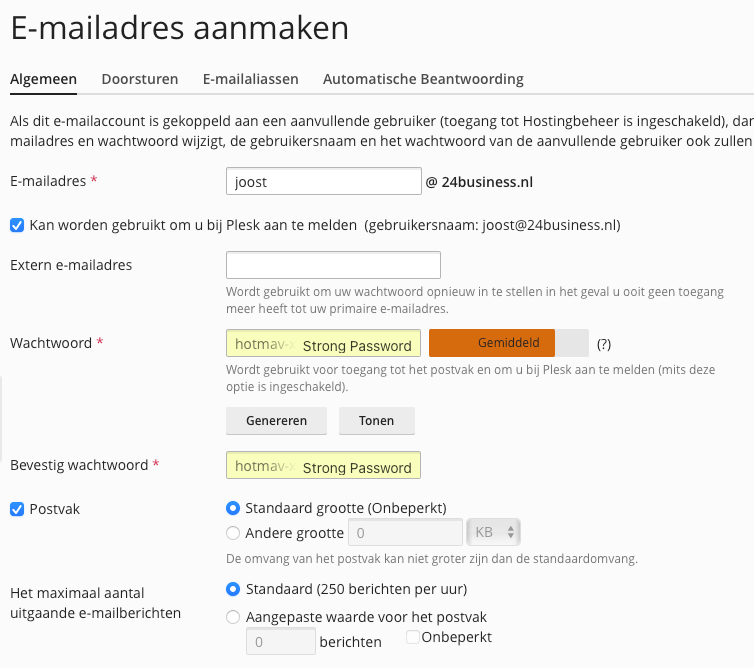Click the password strength indicator bar
Viewport: 754px width, 668px height.
click(x=509, y=343)
